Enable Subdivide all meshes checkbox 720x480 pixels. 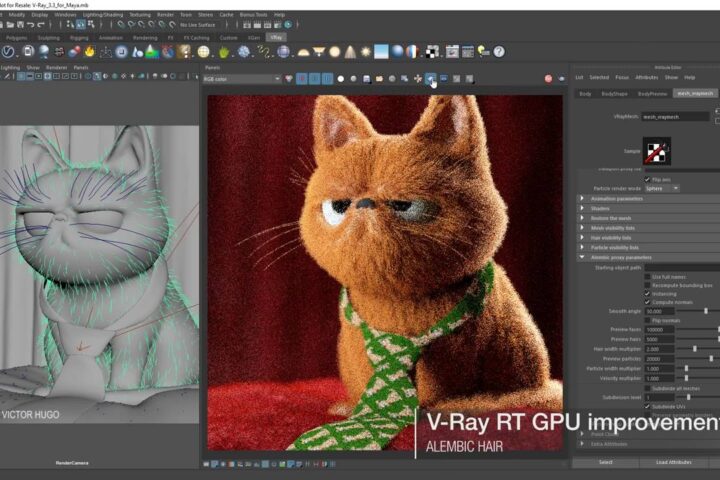647,389
